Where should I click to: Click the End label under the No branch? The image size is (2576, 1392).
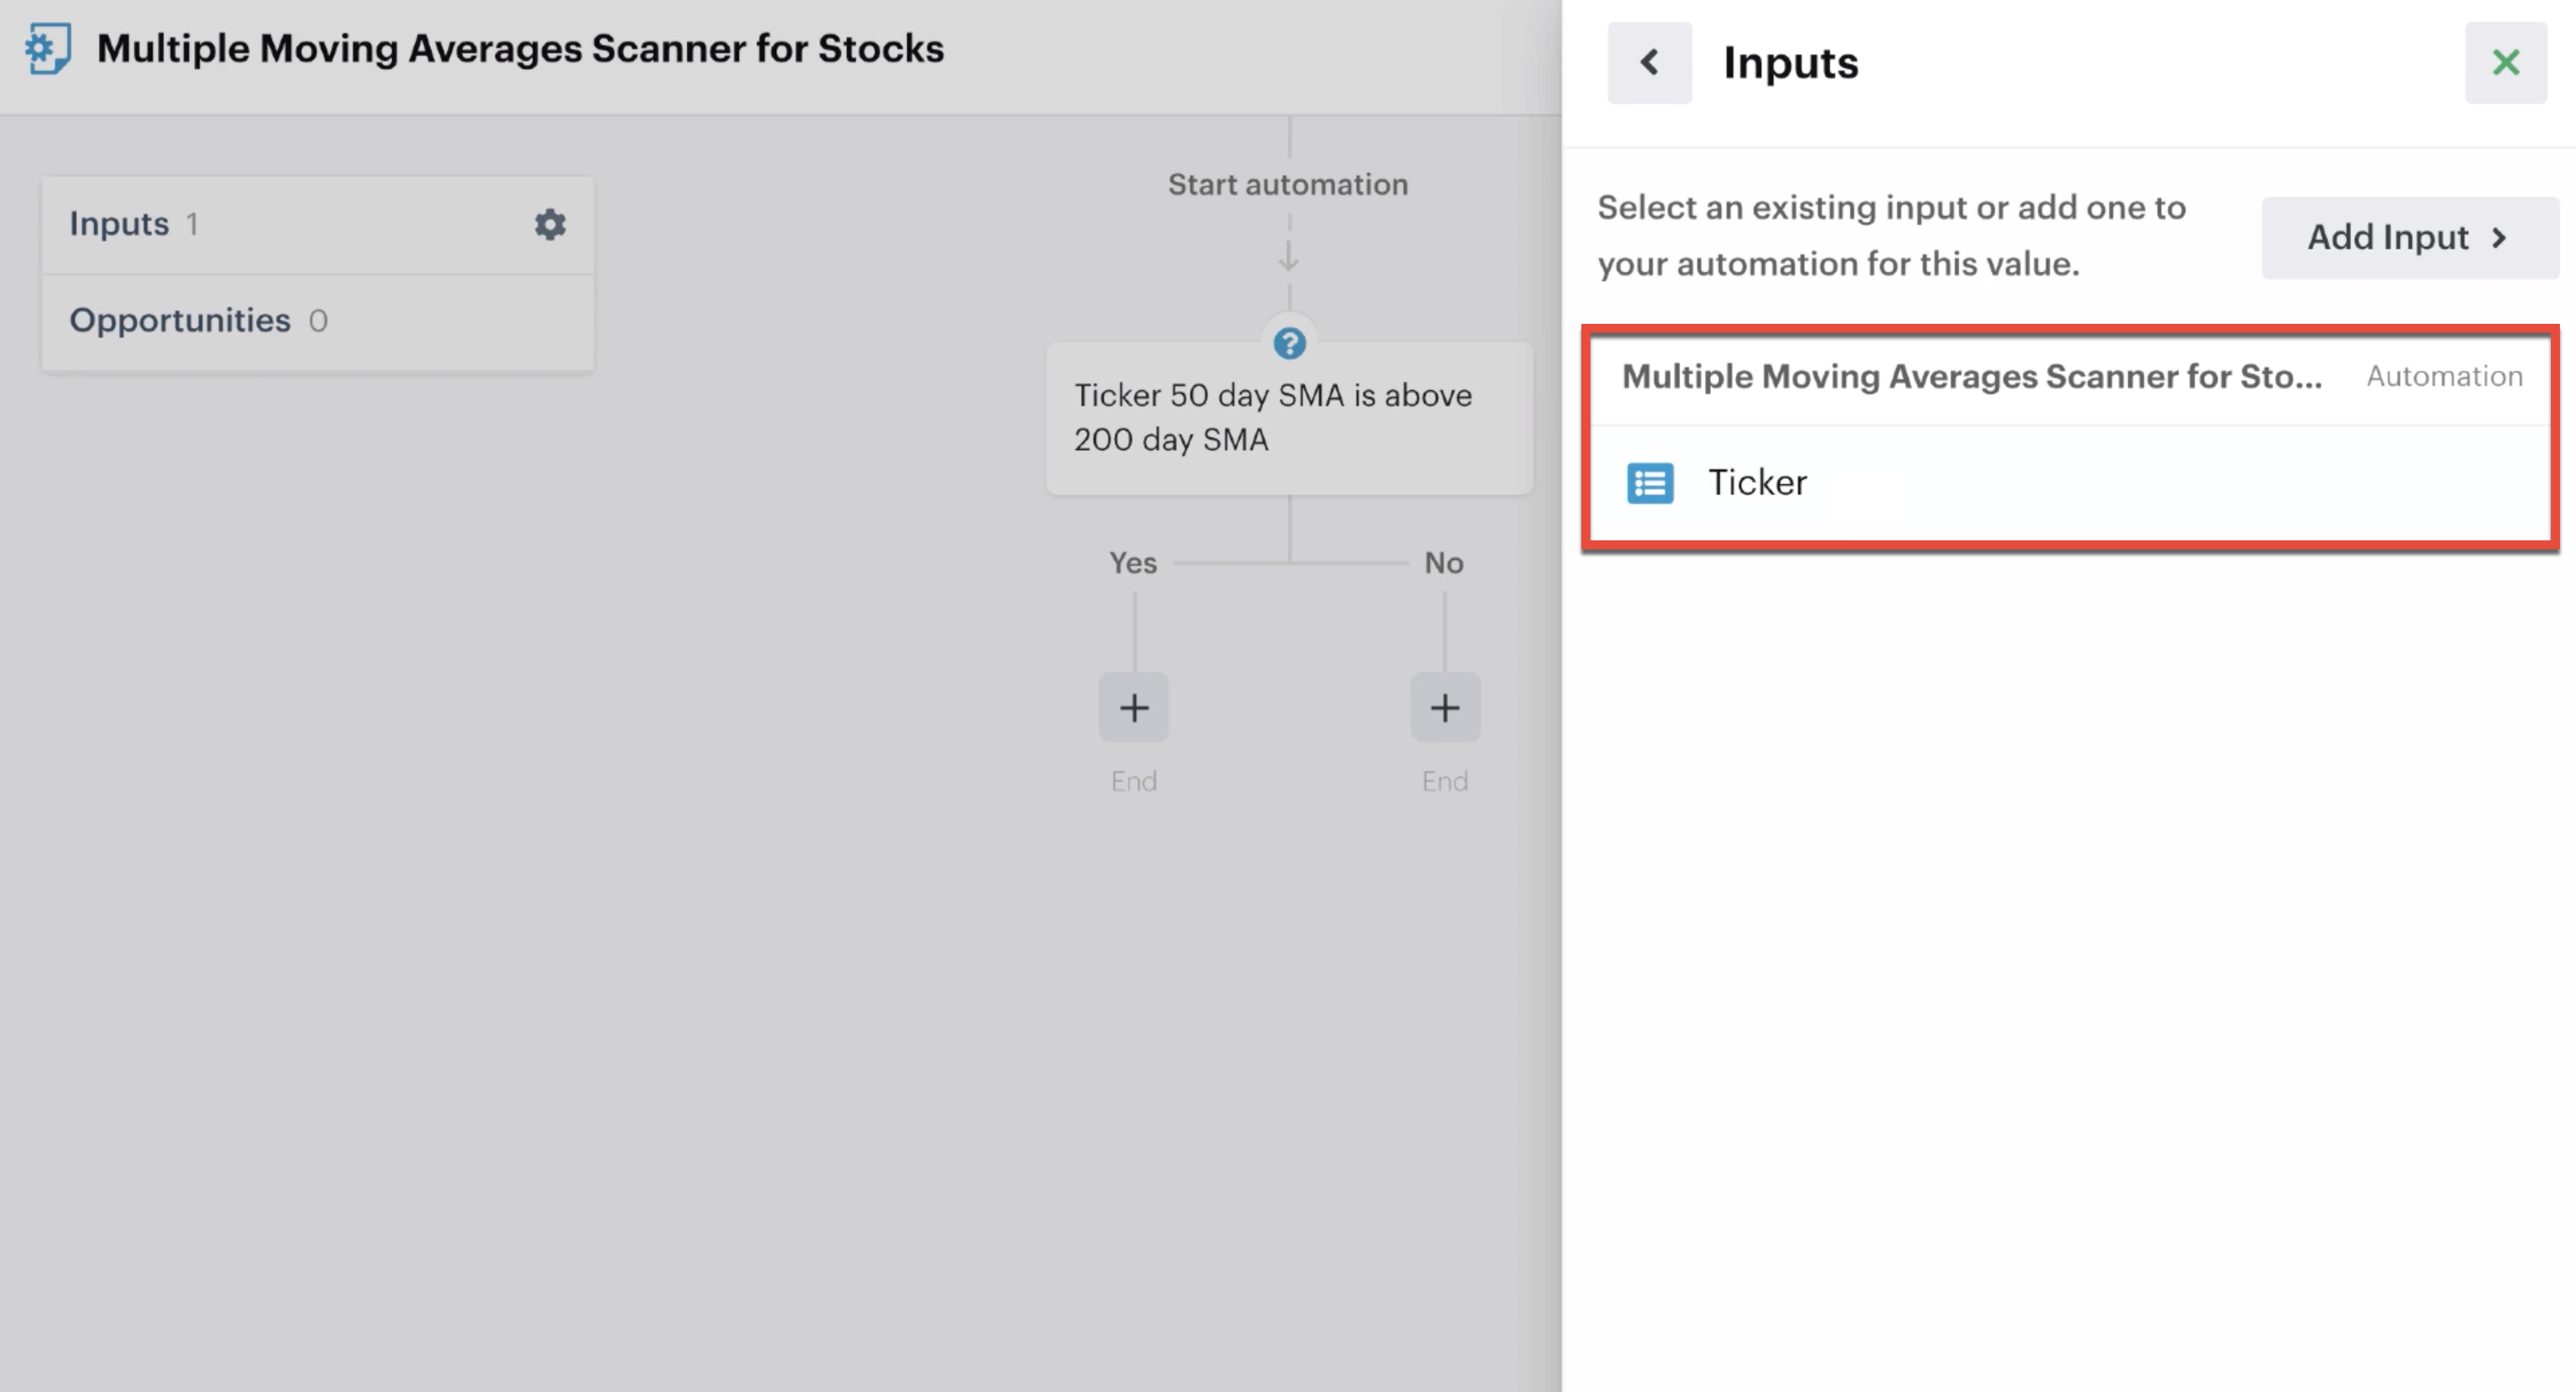pos(1445,781)
